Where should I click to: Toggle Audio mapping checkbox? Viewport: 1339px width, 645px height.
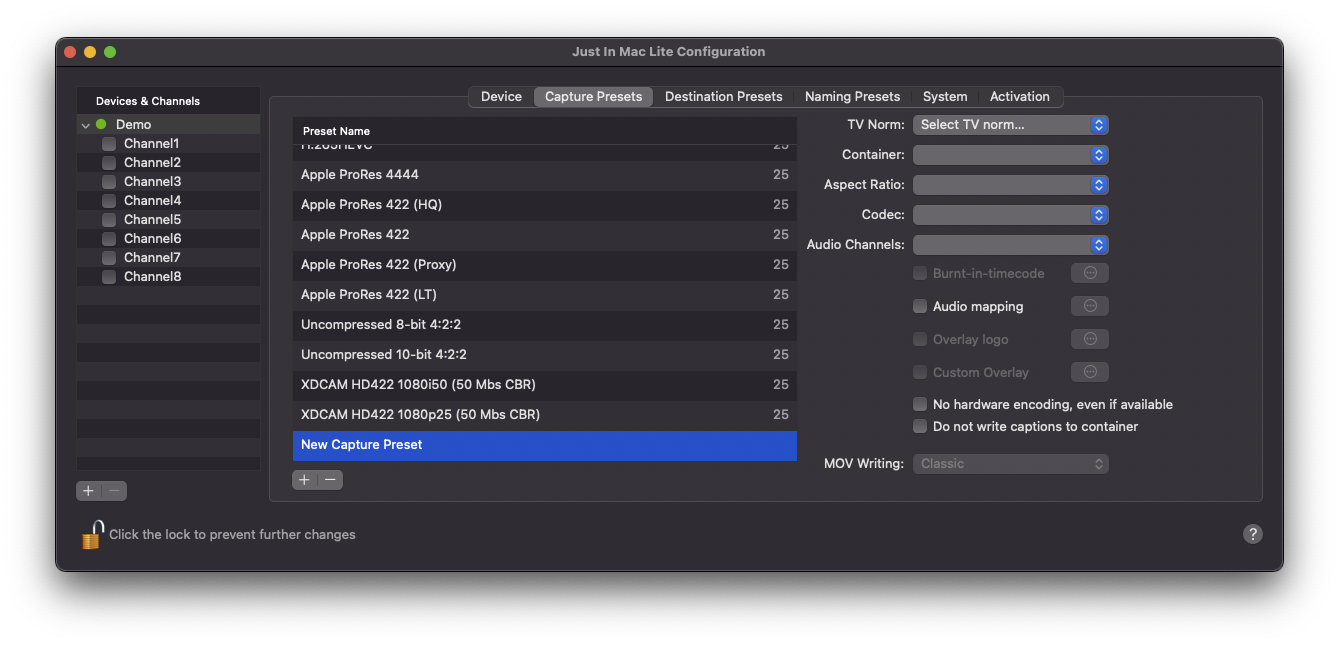[920, 306]
